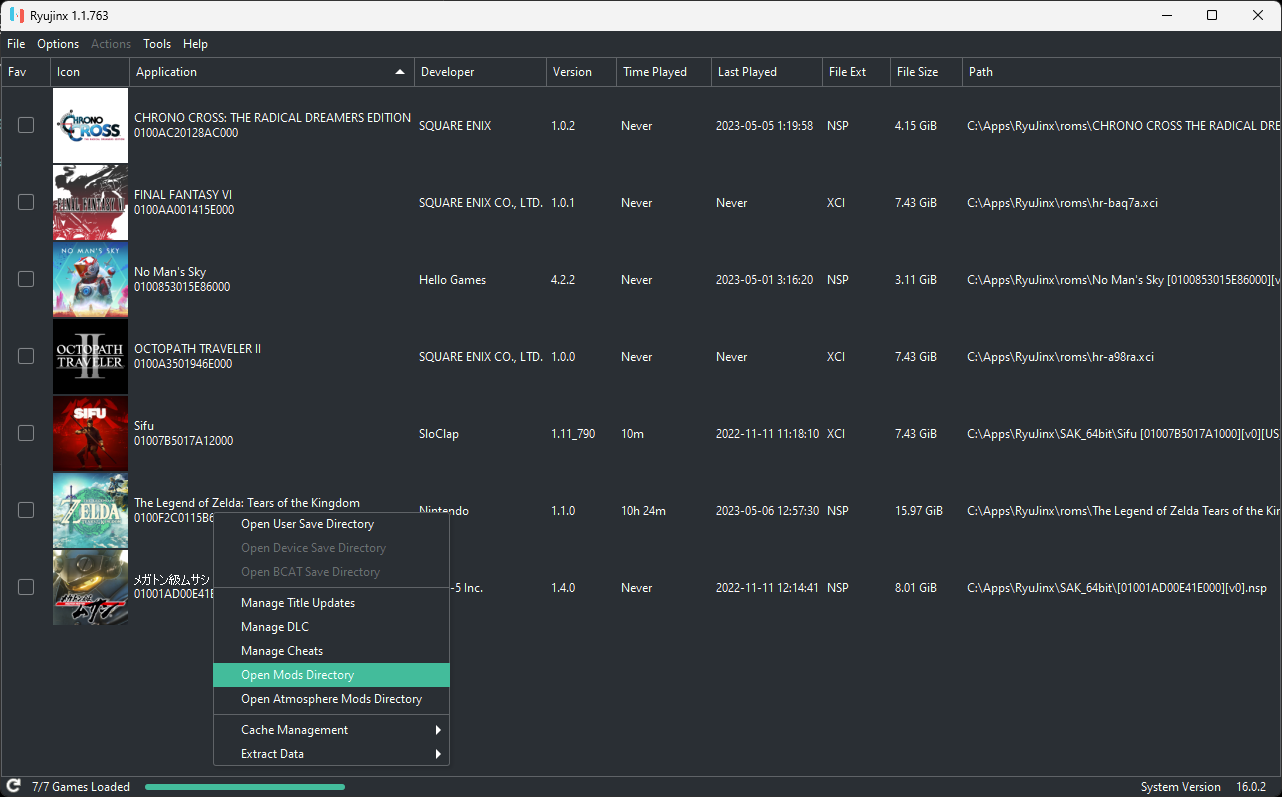Click the '10h 24m' time played cell
The width and height of the screenshot is (1282, 797).
point(643,511)
